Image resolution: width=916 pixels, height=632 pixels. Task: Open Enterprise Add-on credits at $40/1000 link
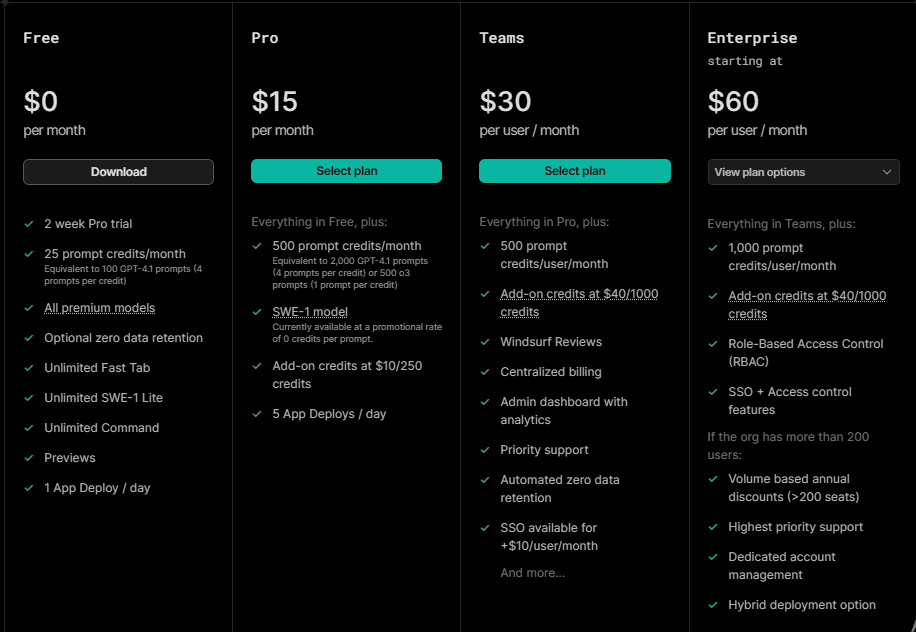click(x=807, y=305)
